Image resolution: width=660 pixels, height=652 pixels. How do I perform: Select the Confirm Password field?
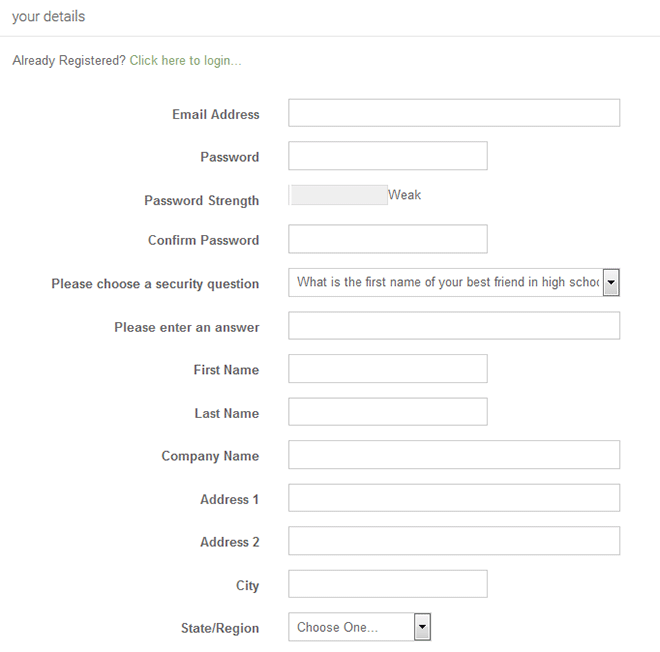click(x=387, y=239)
